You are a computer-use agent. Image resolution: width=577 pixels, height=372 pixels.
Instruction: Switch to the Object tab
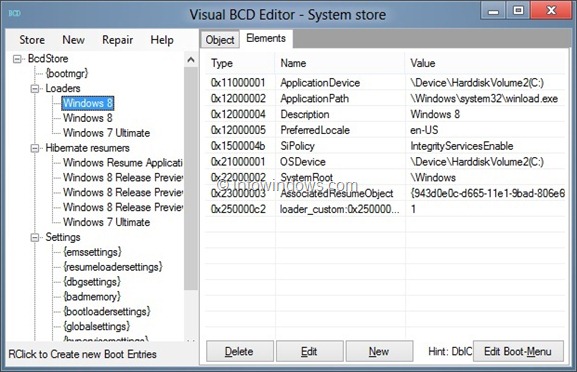[x=220, y=39]
